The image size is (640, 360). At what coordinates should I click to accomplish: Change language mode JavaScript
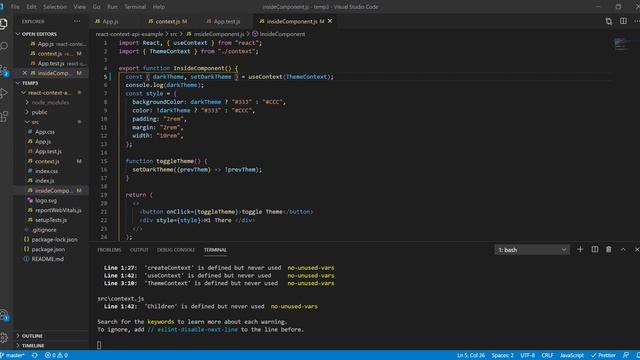(x=571, y=355)
